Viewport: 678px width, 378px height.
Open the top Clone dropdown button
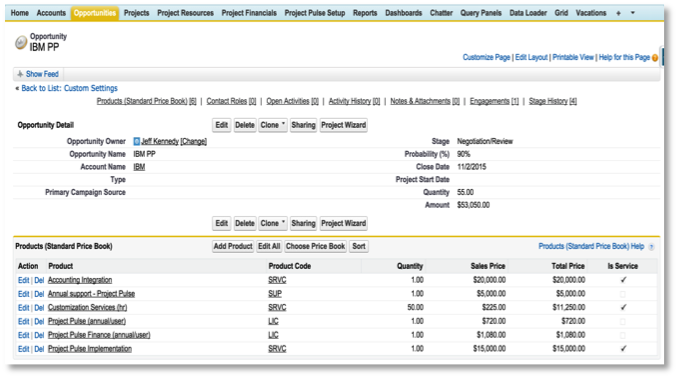[x=273, y=125]
